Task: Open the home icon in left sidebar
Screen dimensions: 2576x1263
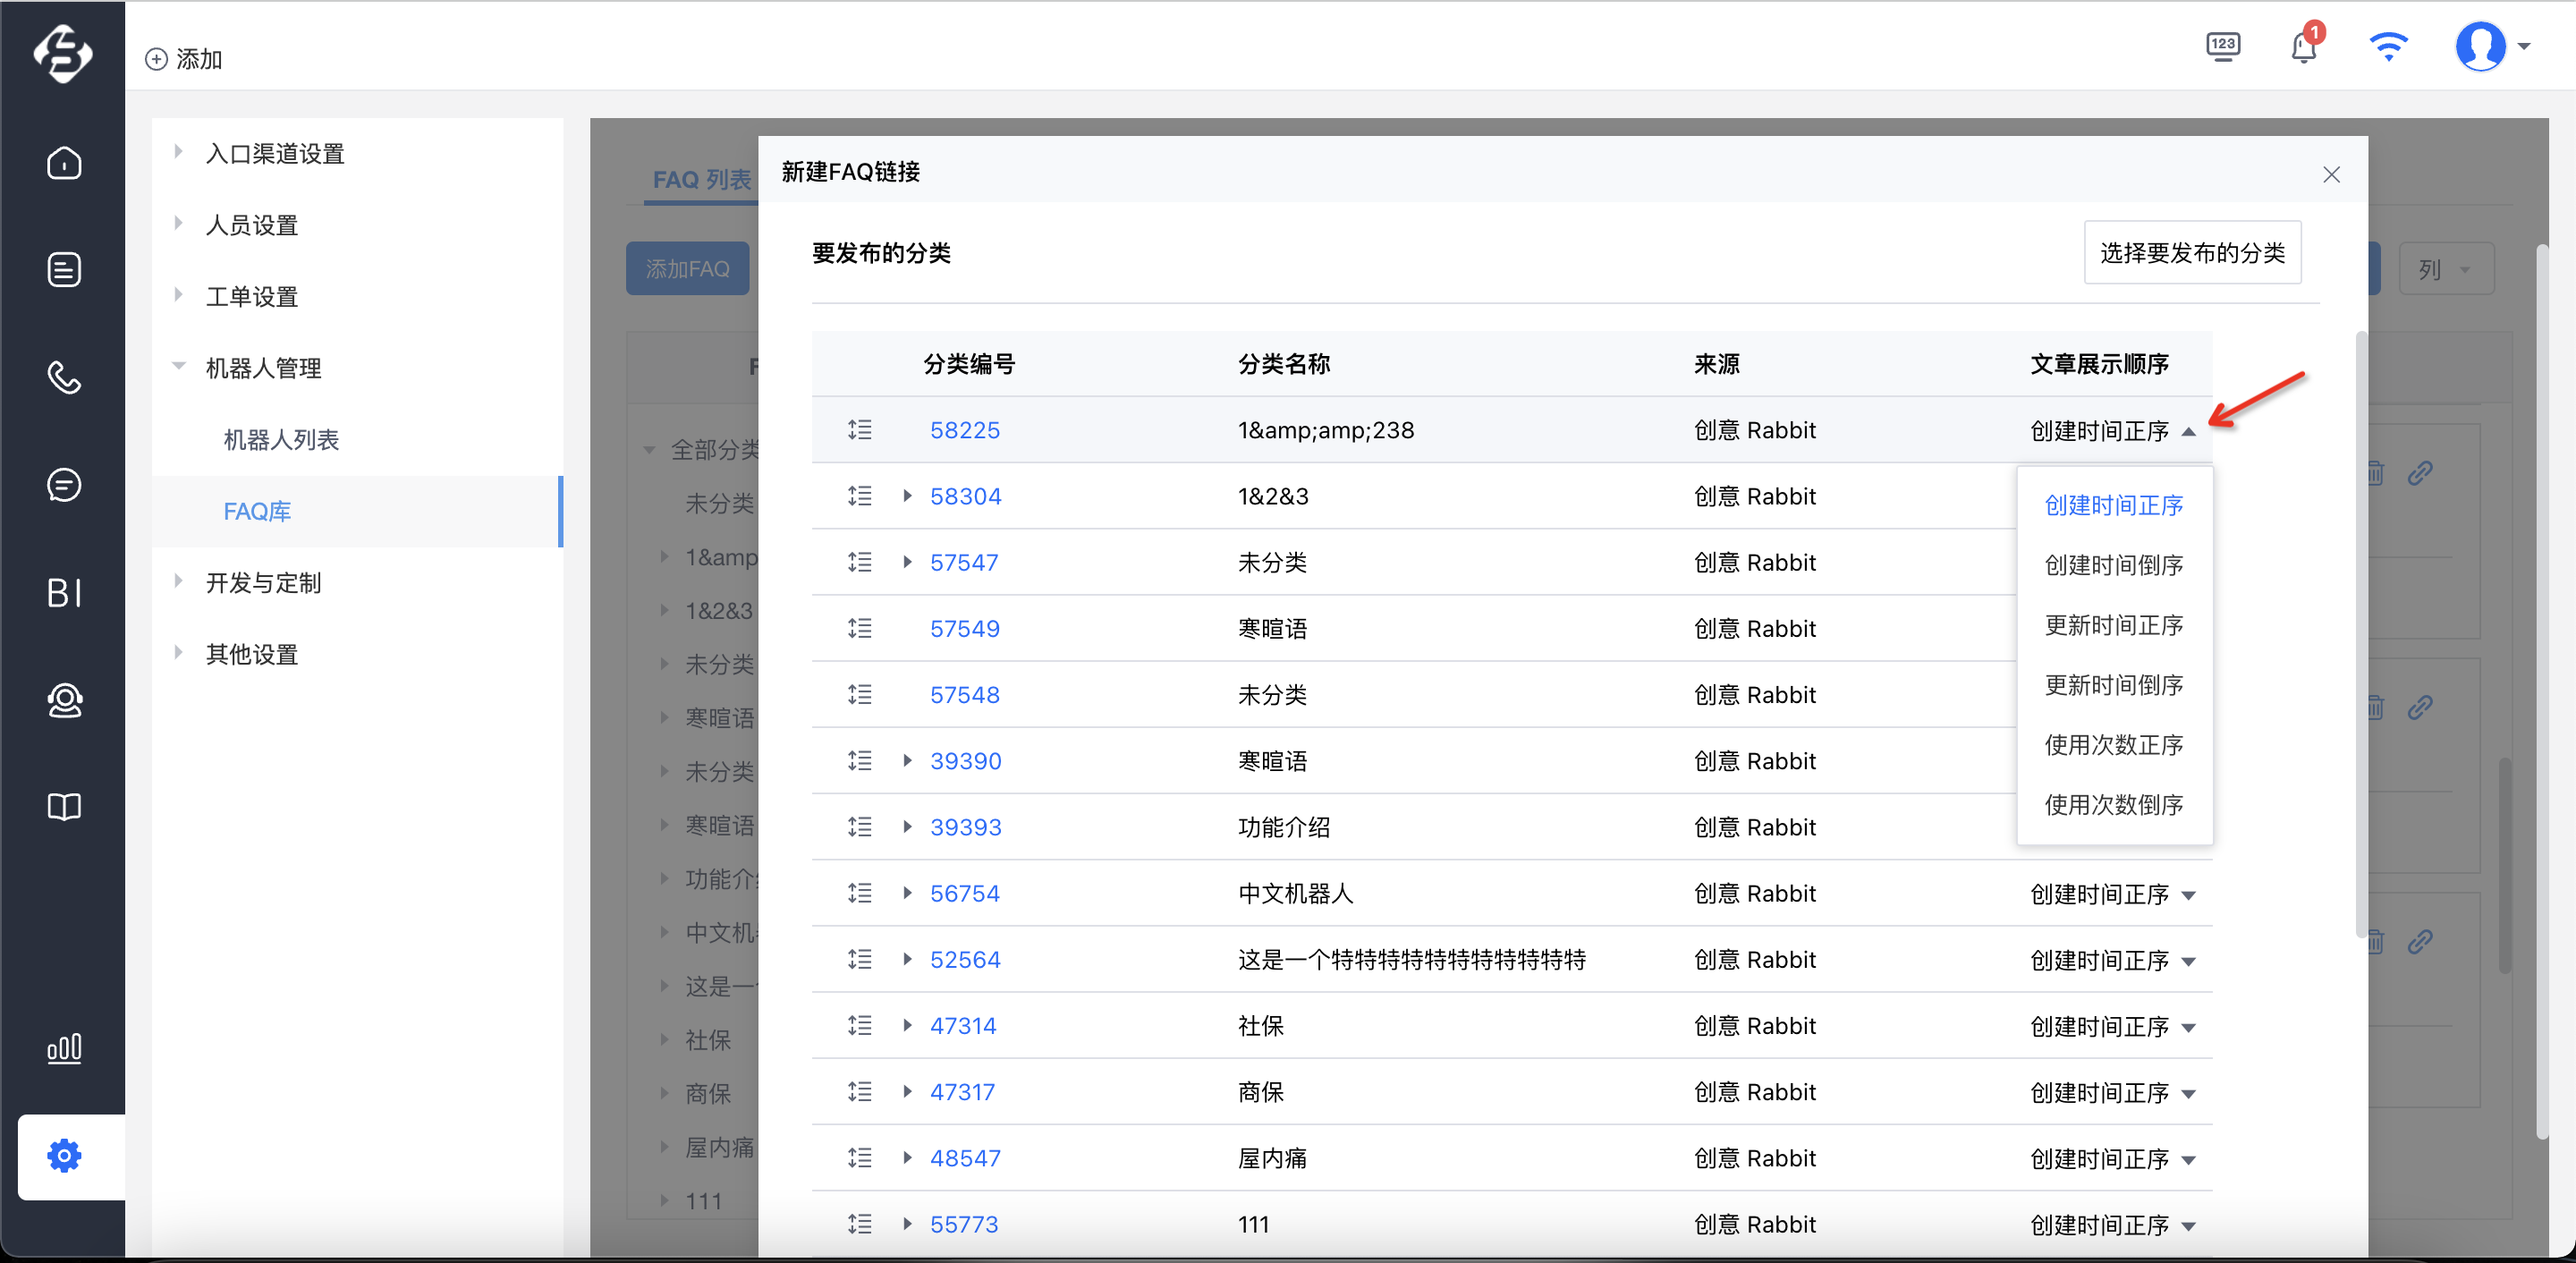Action: (x=64, y=162)
